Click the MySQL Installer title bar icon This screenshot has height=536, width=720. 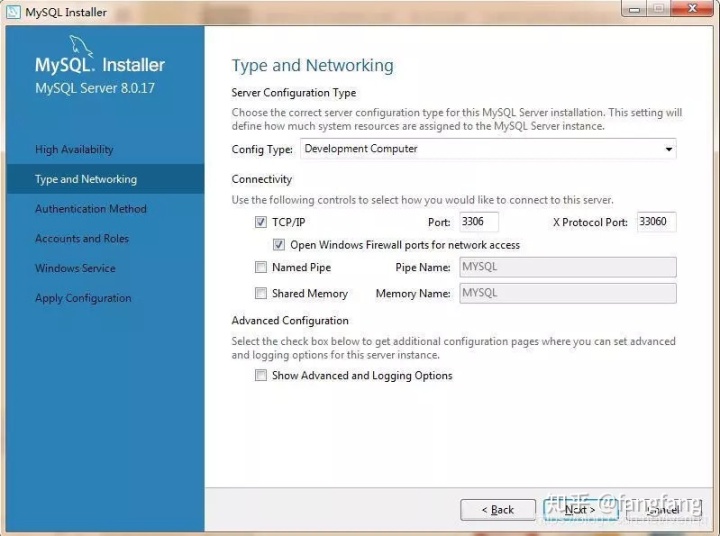click(x=13, y=11)
